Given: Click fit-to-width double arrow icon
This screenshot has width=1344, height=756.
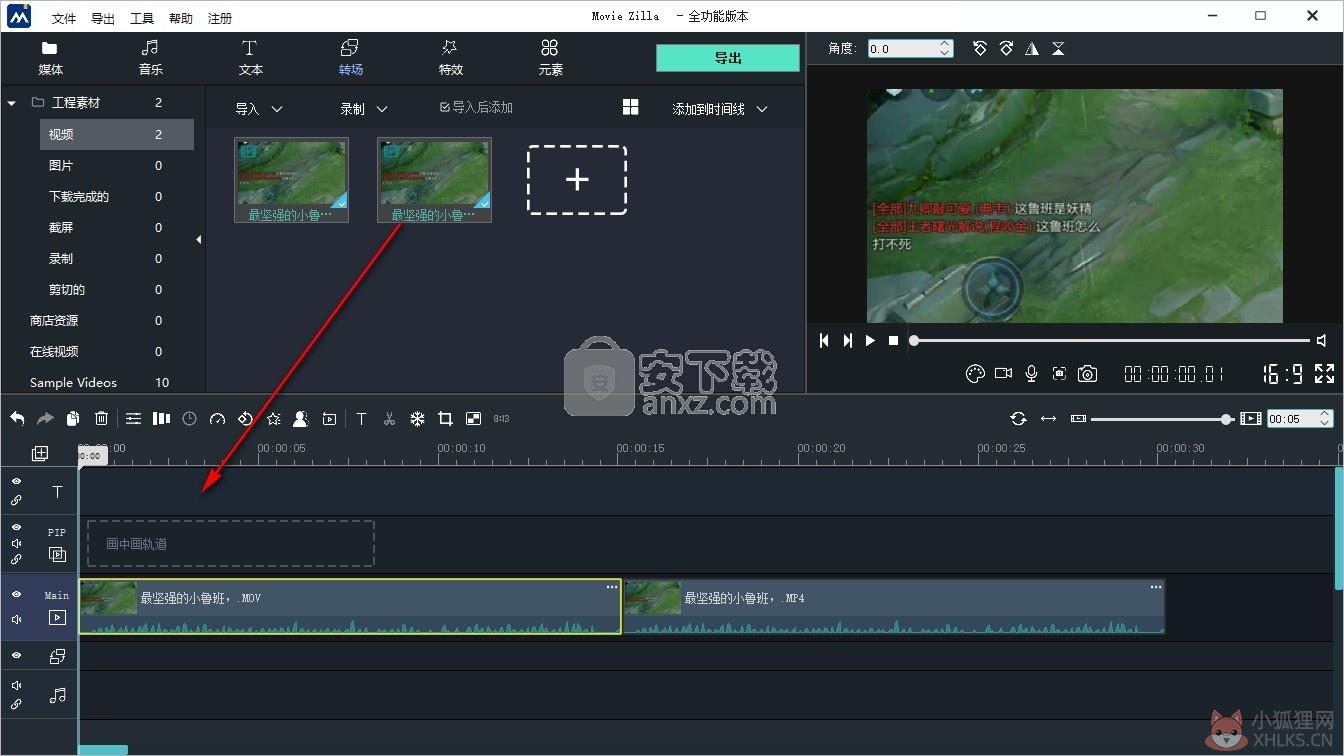Looking at the screenshot, I should 1048,419.
